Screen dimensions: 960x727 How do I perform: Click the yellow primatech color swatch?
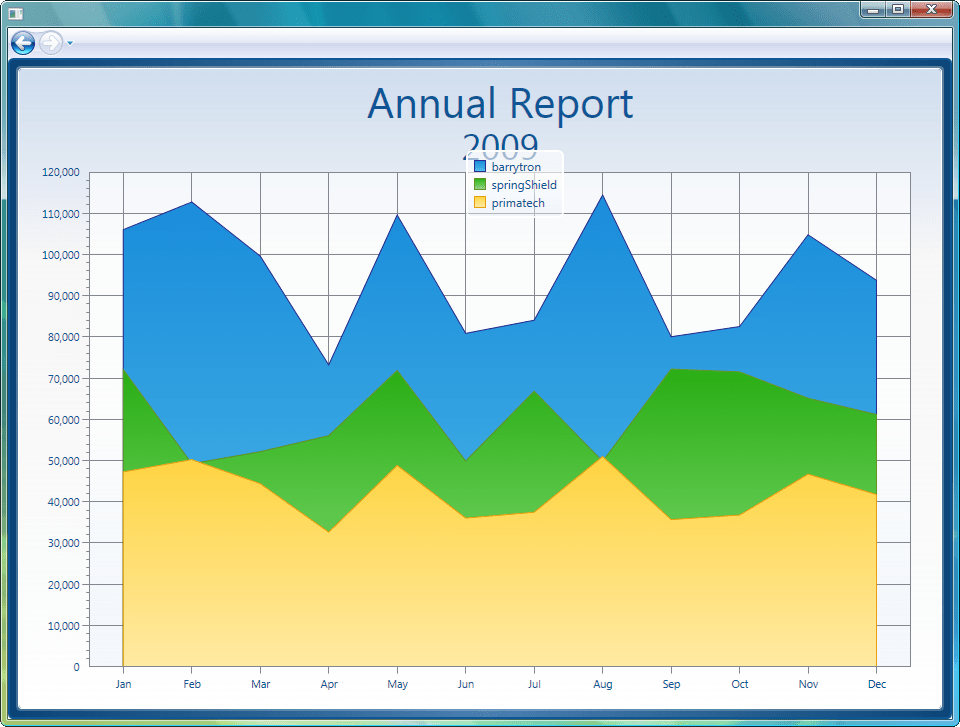click(x=482, y=202)
